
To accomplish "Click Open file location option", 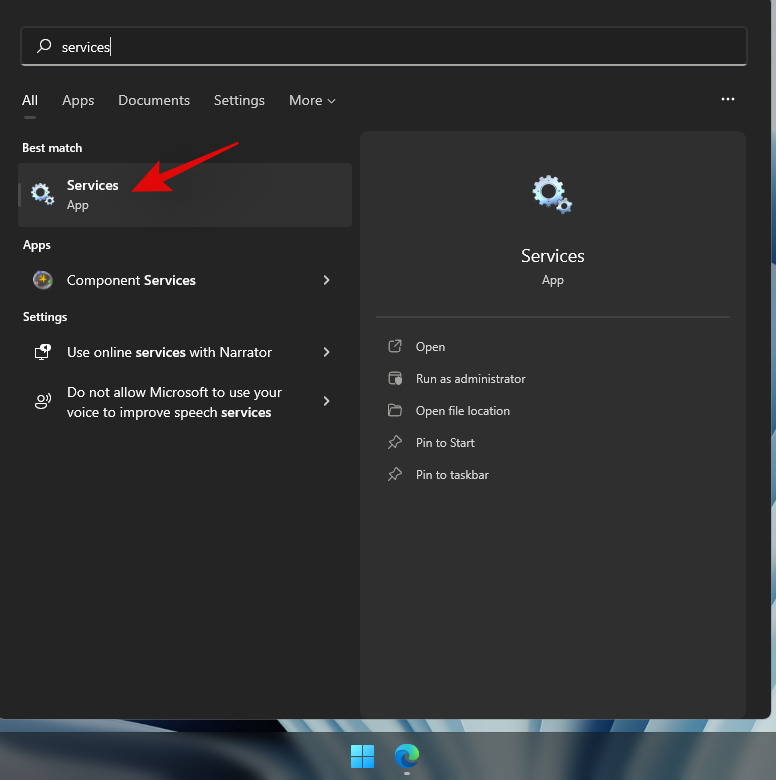I will [x=462, y=411].
